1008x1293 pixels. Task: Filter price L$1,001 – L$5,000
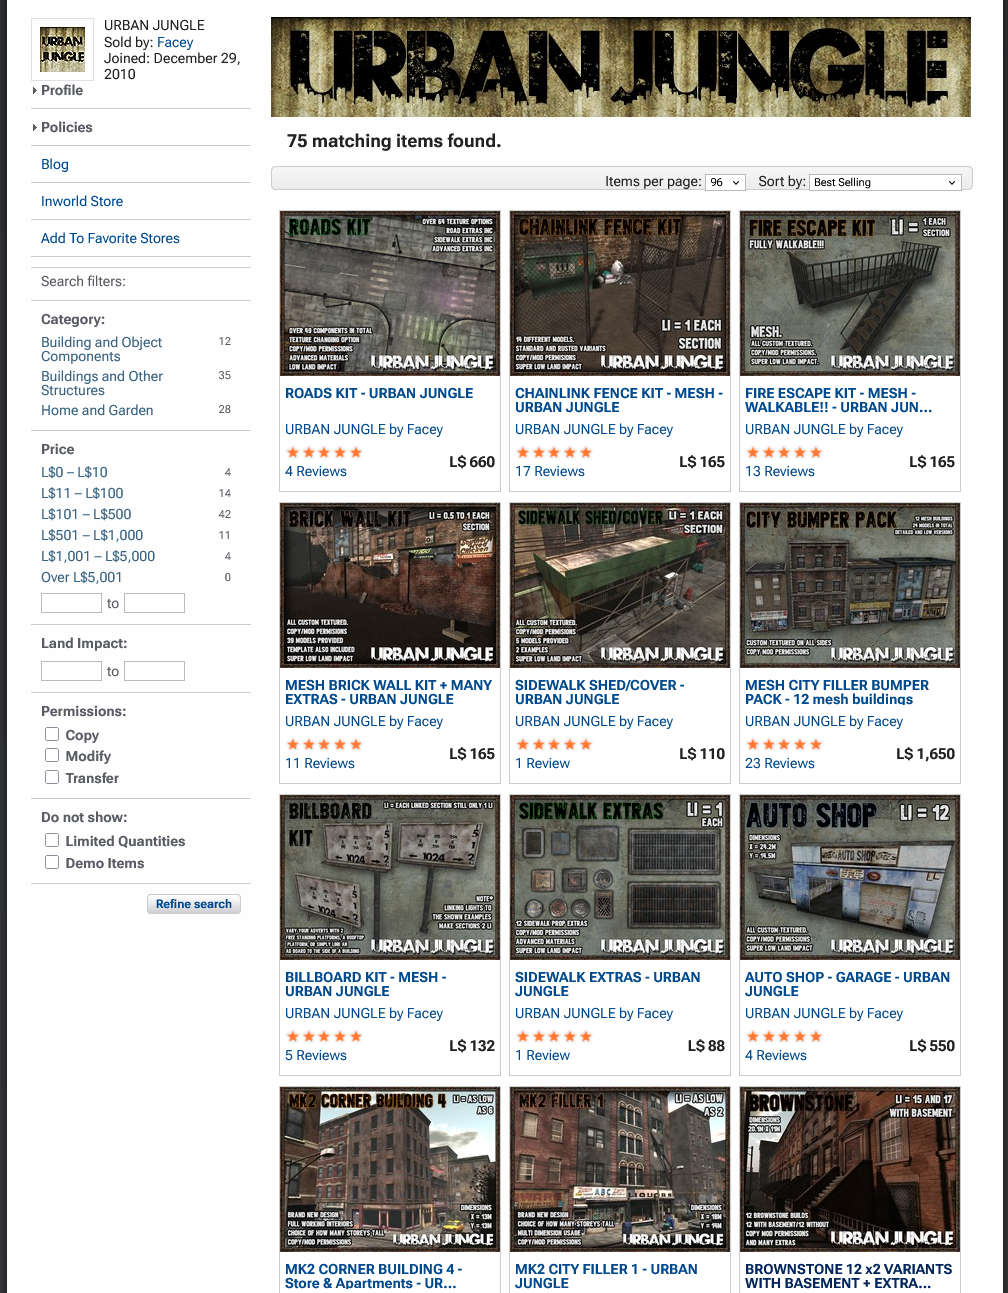[98, 556]
